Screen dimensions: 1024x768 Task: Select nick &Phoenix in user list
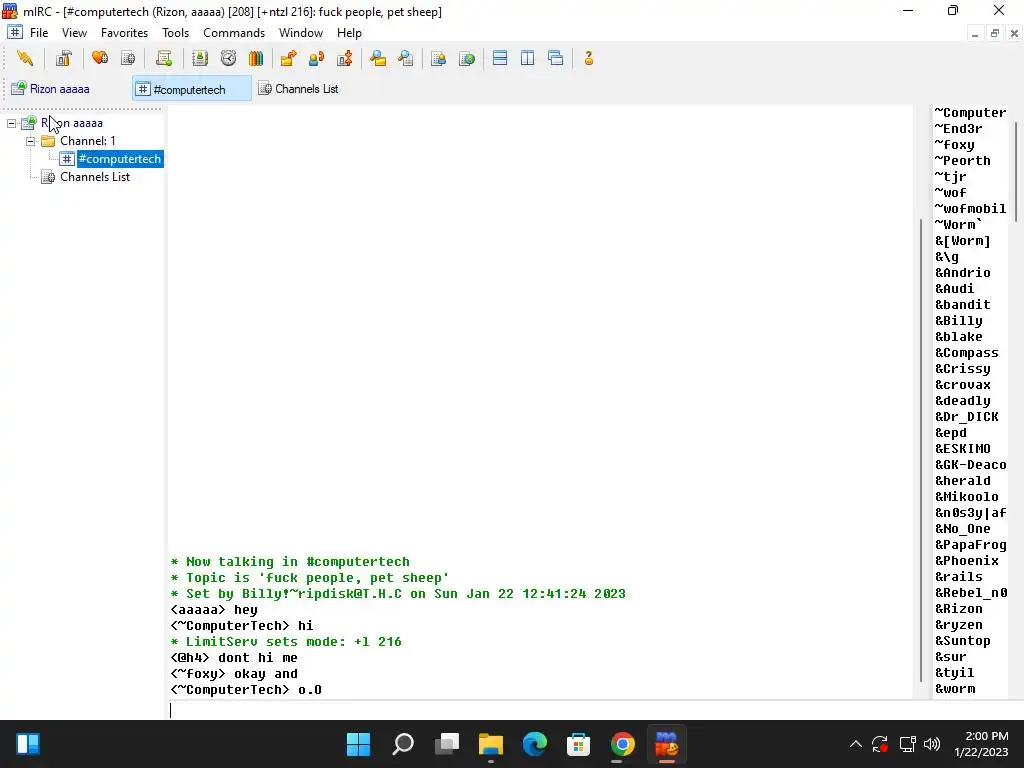tap(967, 561)
